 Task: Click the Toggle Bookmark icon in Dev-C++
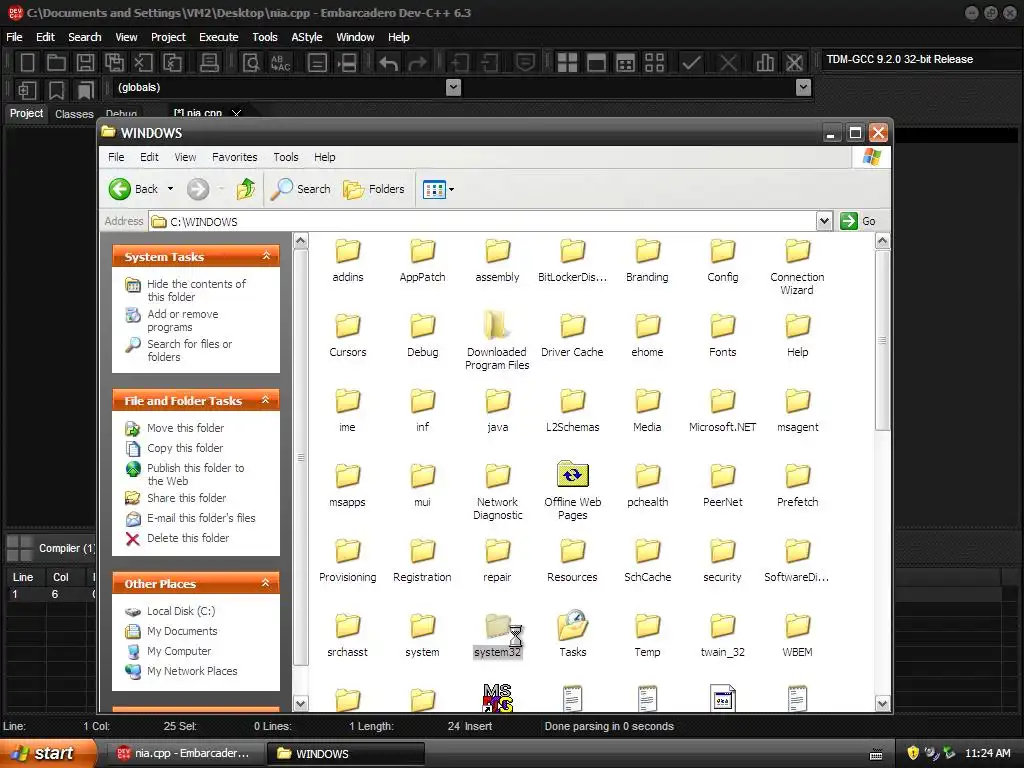(x=57, y=90)
